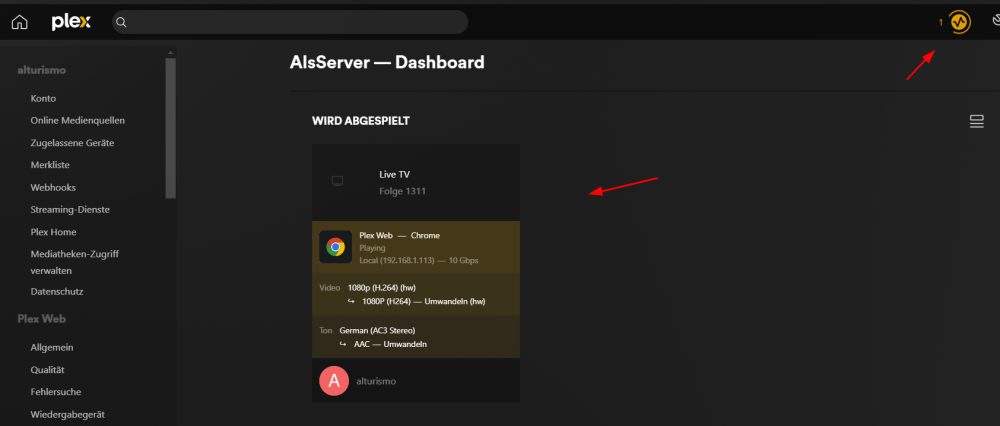Open Wiedergabegerät settings
1000x426 pixels.
tap(68, 415)
